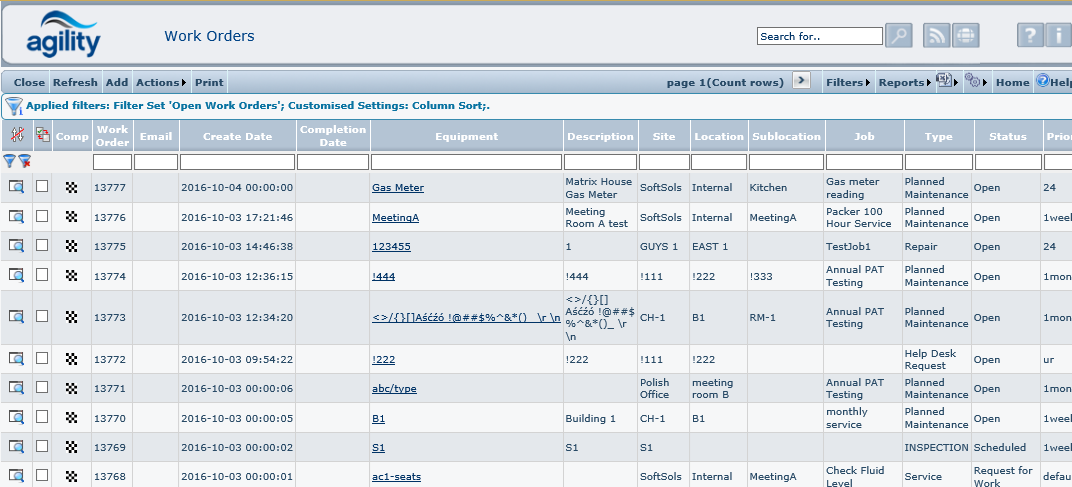
Task: Click Refresh in the toolbar
Action: click(75, 82)
